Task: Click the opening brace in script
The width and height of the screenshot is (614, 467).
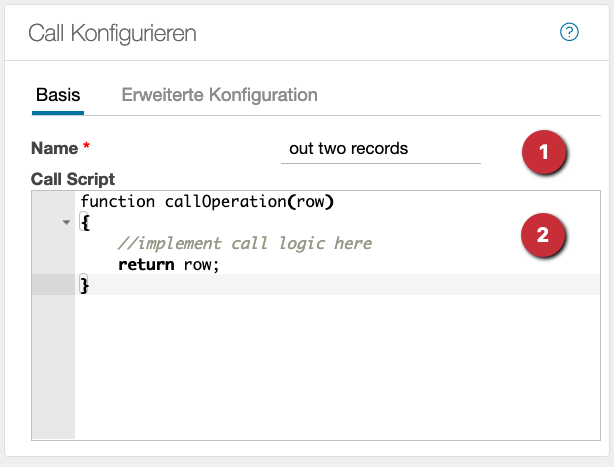Action: (85, 223)
